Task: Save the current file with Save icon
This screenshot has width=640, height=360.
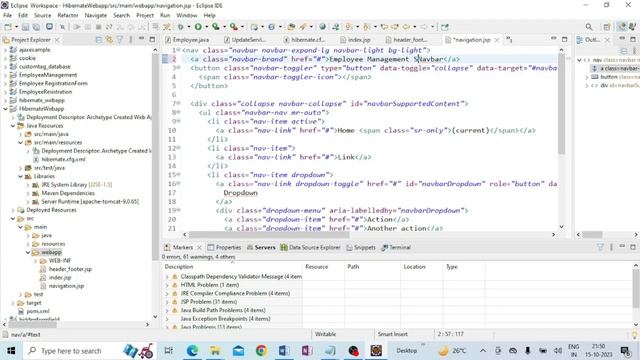Action: tap(25, 27)
